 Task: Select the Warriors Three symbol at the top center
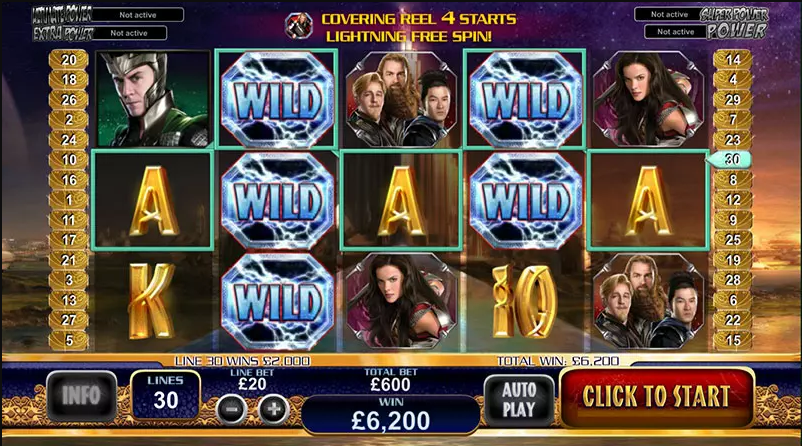click(400, 99)
